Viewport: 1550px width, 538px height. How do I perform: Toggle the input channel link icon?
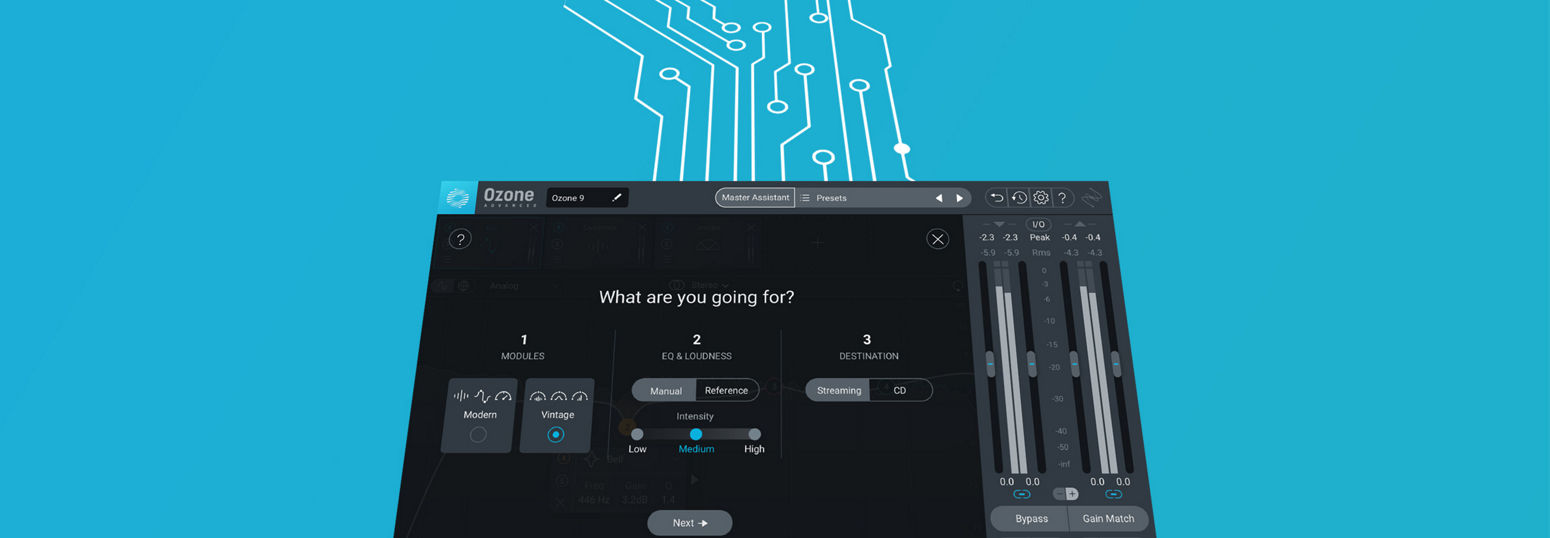click(1021, 494)
